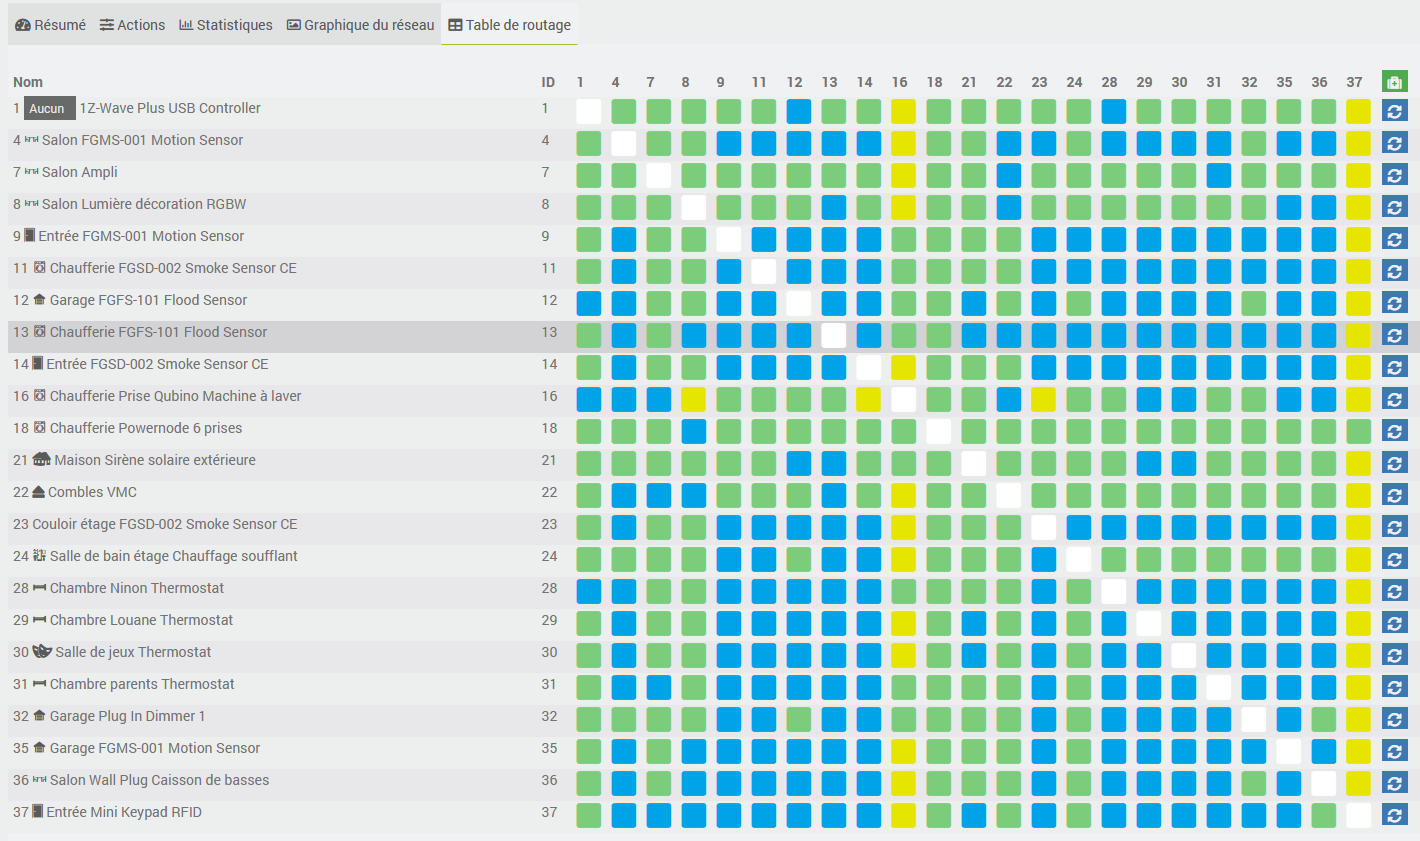Select Garage FGFS-101 Flood Sensor name
Screen dimensions: 1420x841
coord(148,300)
